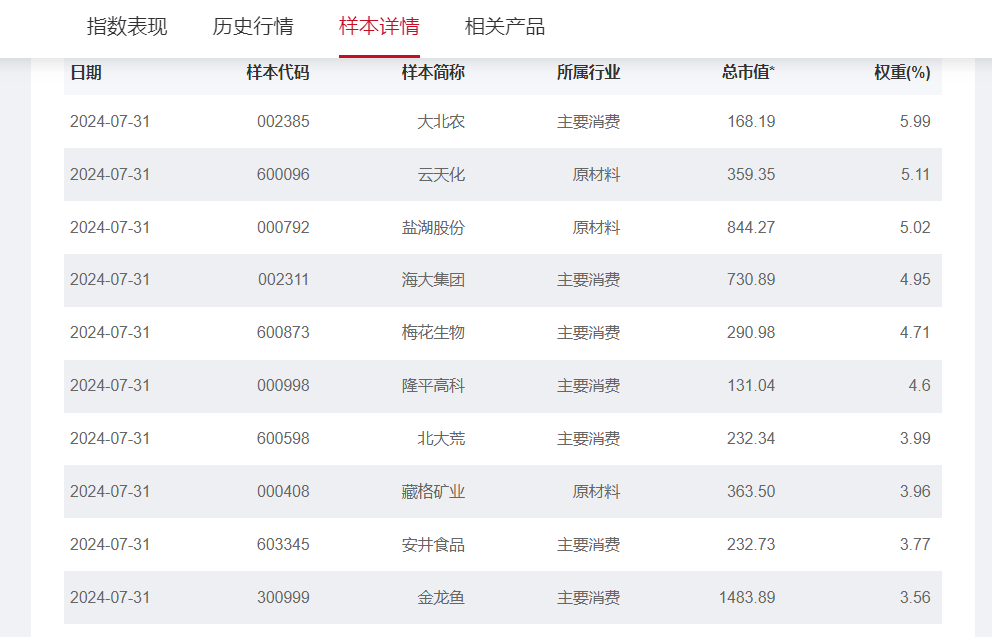992x637 pixels.
Task: Click weight value 5.11
Action: 915,175
